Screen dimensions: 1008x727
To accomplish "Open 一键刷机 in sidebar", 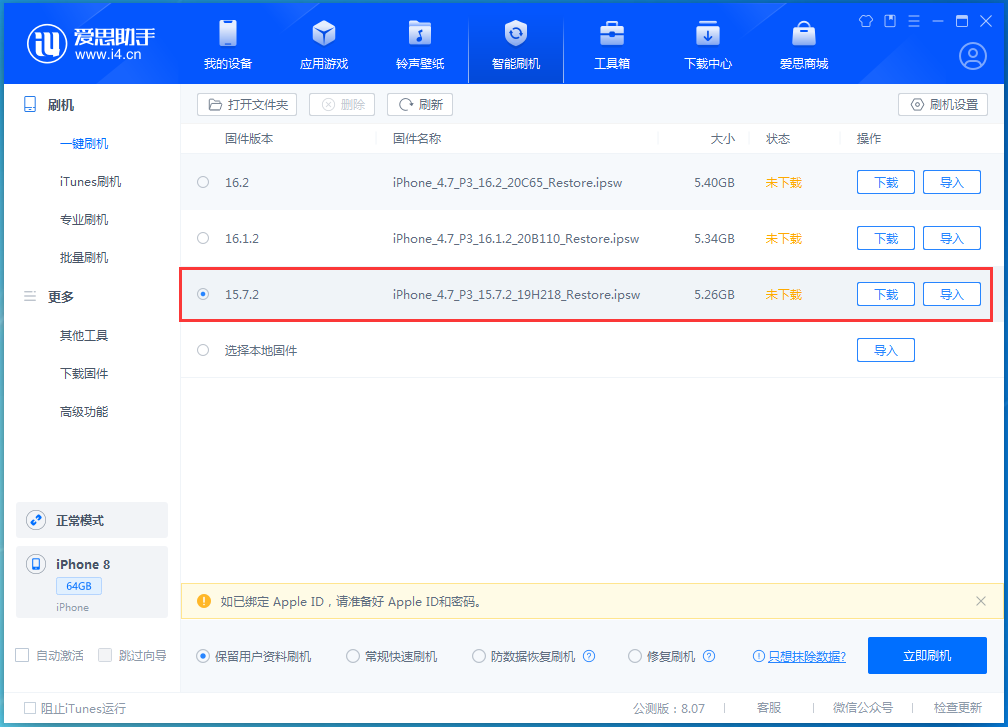I will [84, 143].
